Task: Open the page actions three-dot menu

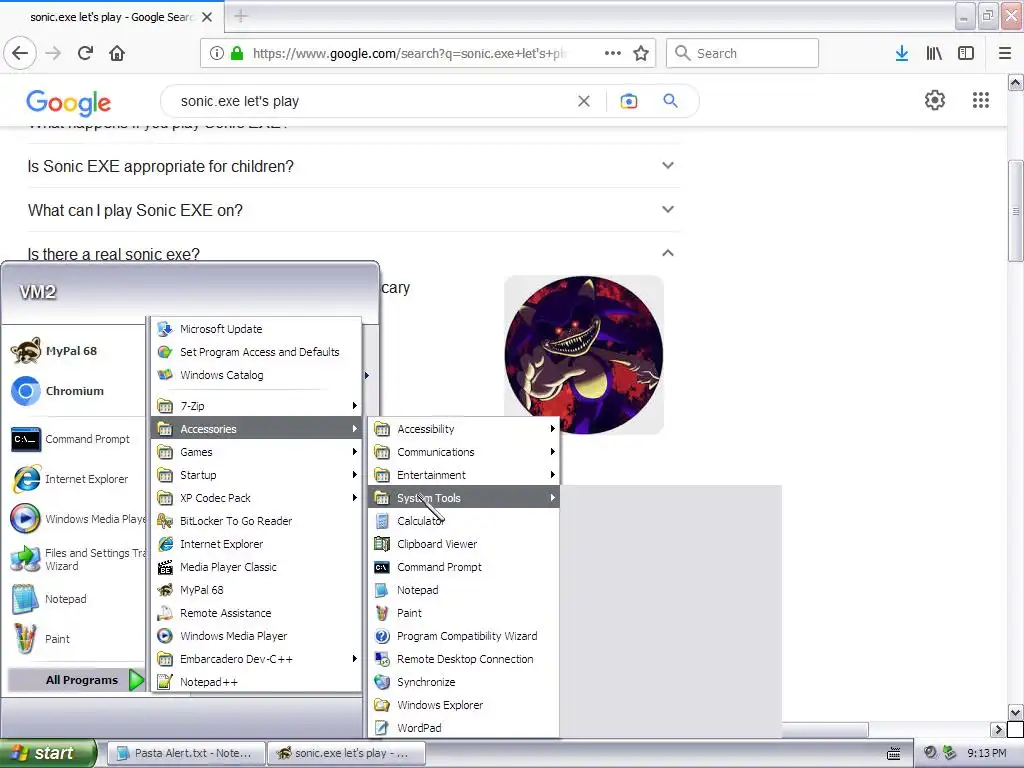Action: click(x=613, y=54)
